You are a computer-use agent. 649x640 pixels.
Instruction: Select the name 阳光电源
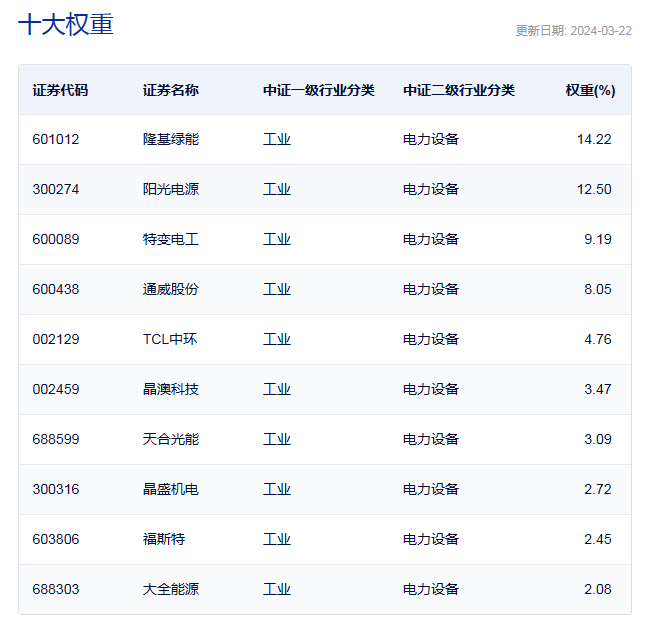[171, 189]
